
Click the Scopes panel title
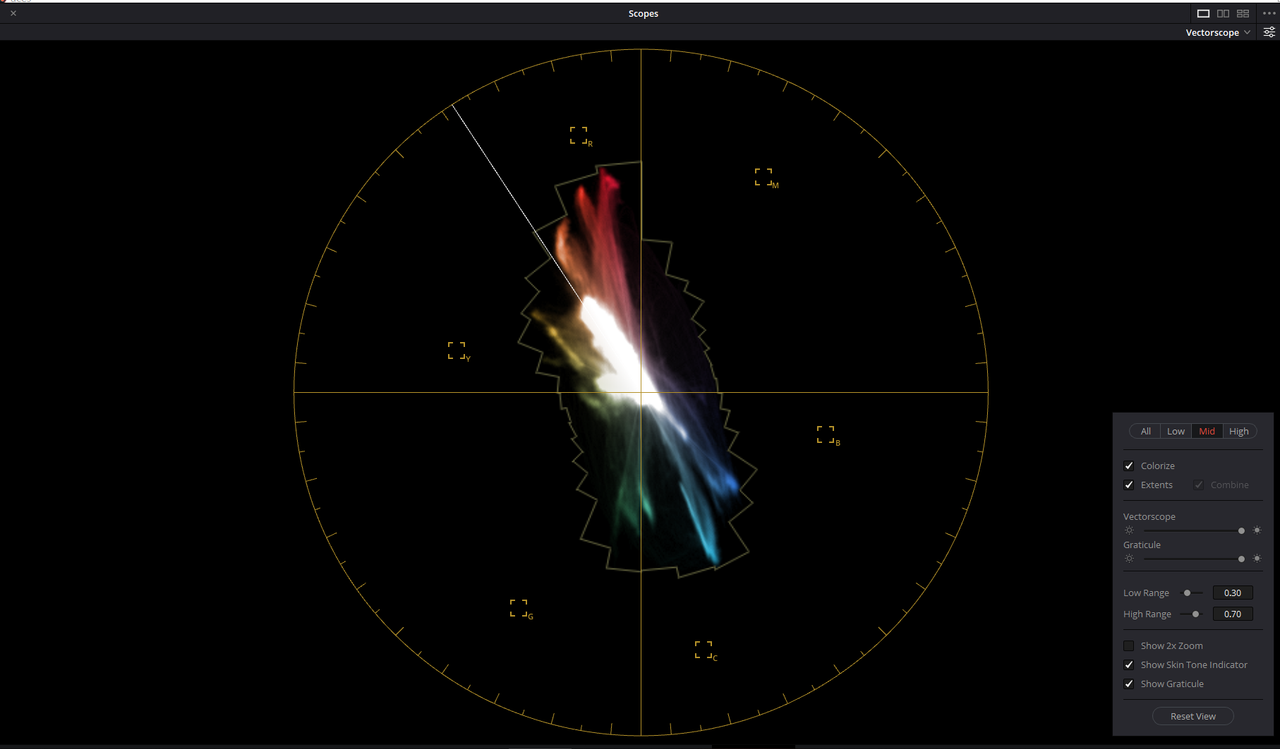pos(643,14)
